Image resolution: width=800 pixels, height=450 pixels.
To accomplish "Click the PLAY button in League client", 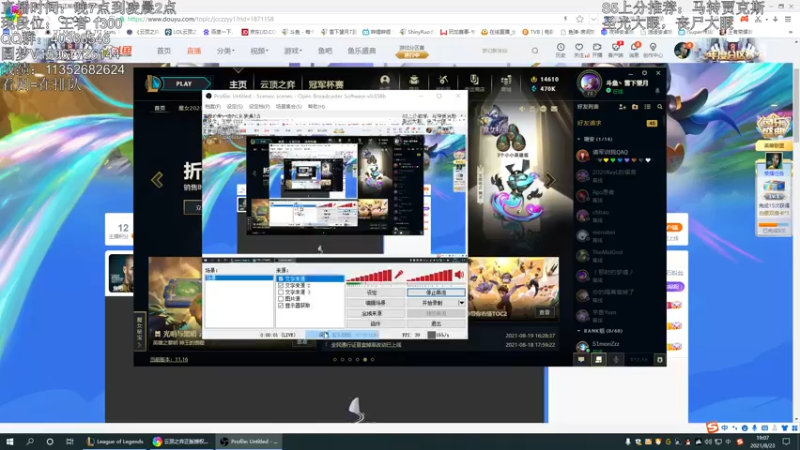I will click(x=184, y=84).
